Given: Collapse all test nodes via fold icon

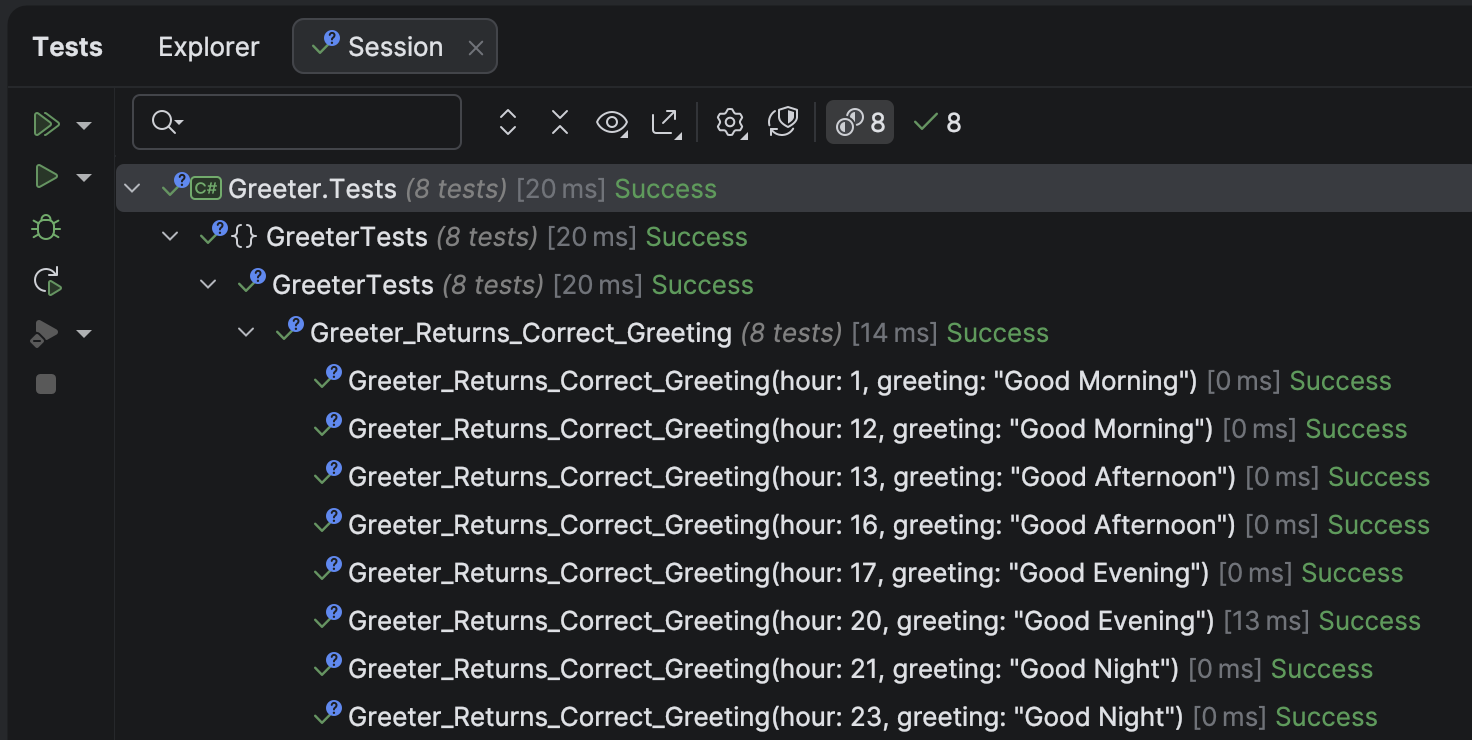Looking at the screenshot, I should [558, 122].
